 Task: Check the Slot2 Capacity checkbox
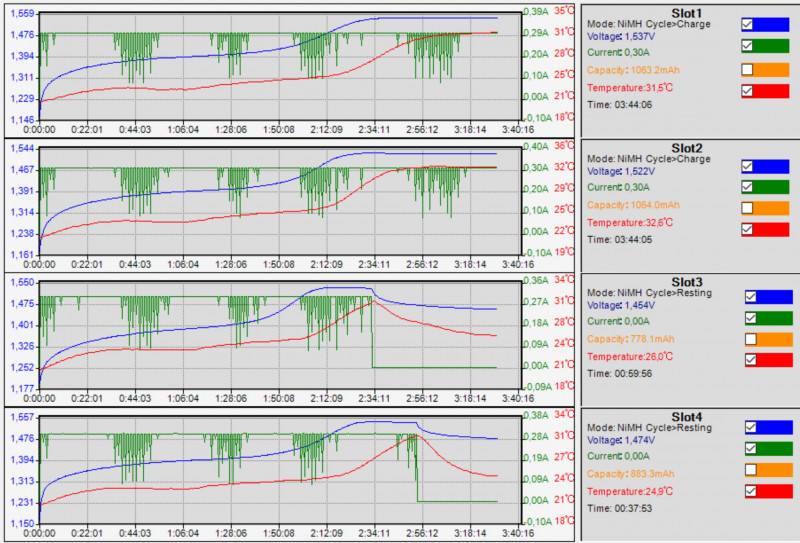pos(747,207)
